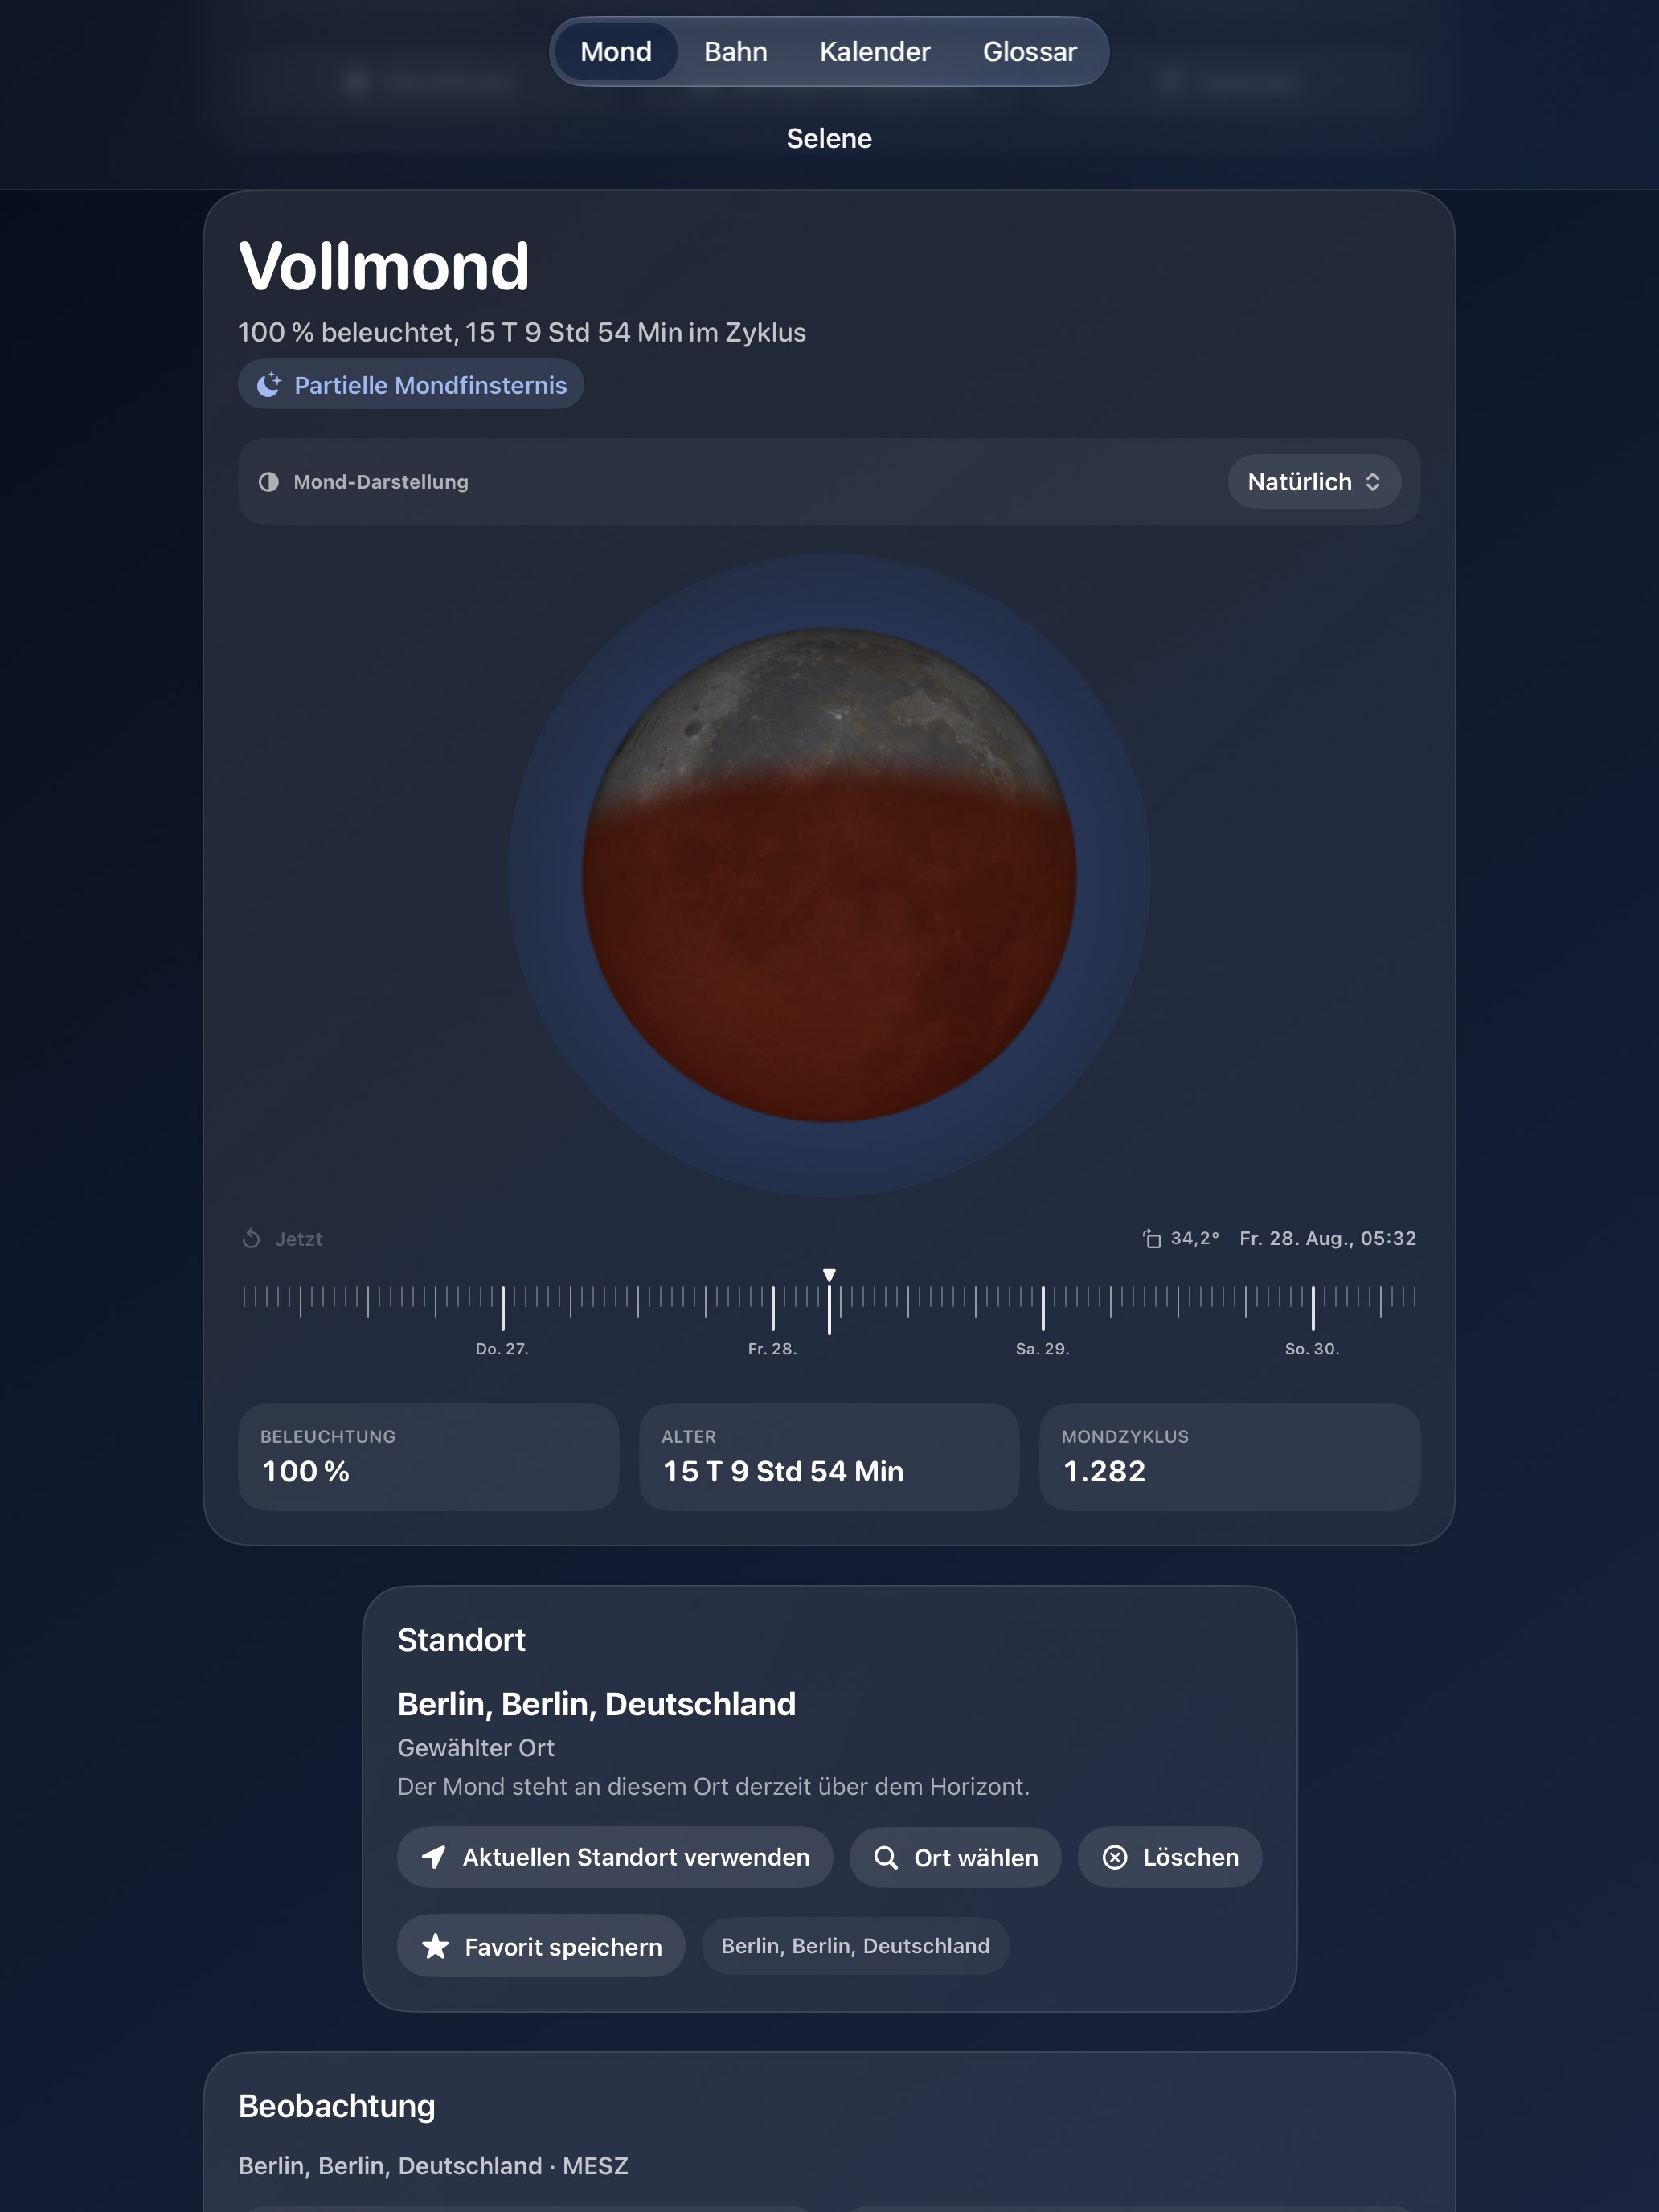Click the Alter 15 T 9 Std 54 Min card

(829, 1457)
